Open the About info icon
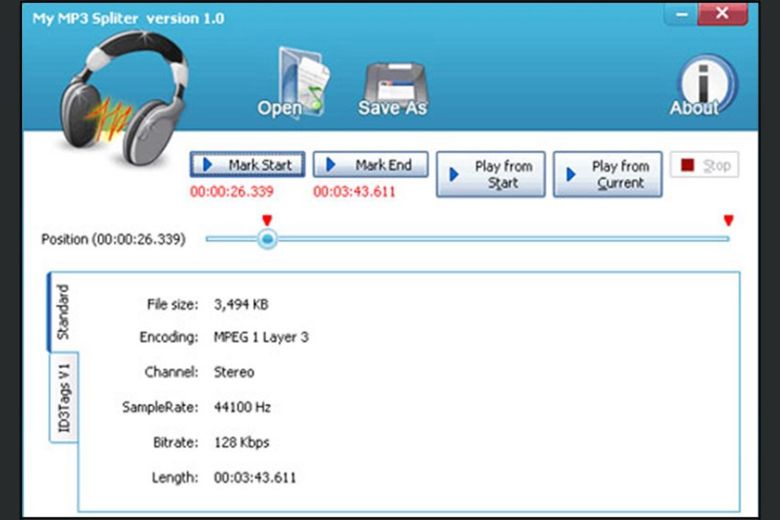 pos(702,85)
